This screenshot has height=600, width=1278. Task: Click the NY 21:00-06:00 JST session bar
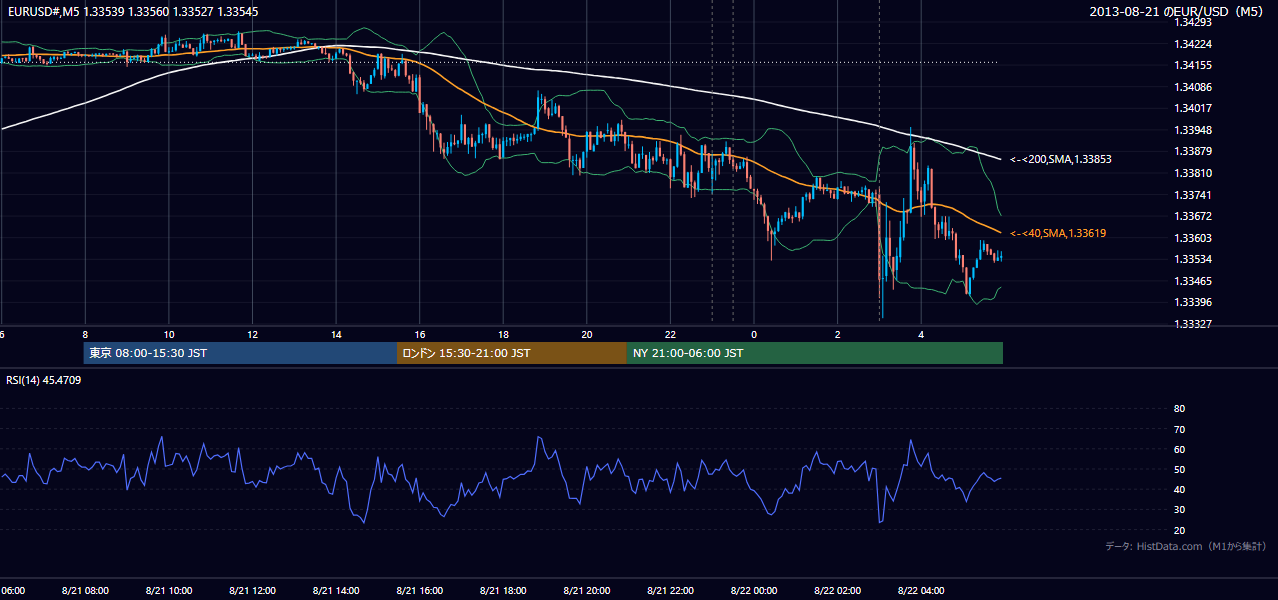(x=815, y=353)
